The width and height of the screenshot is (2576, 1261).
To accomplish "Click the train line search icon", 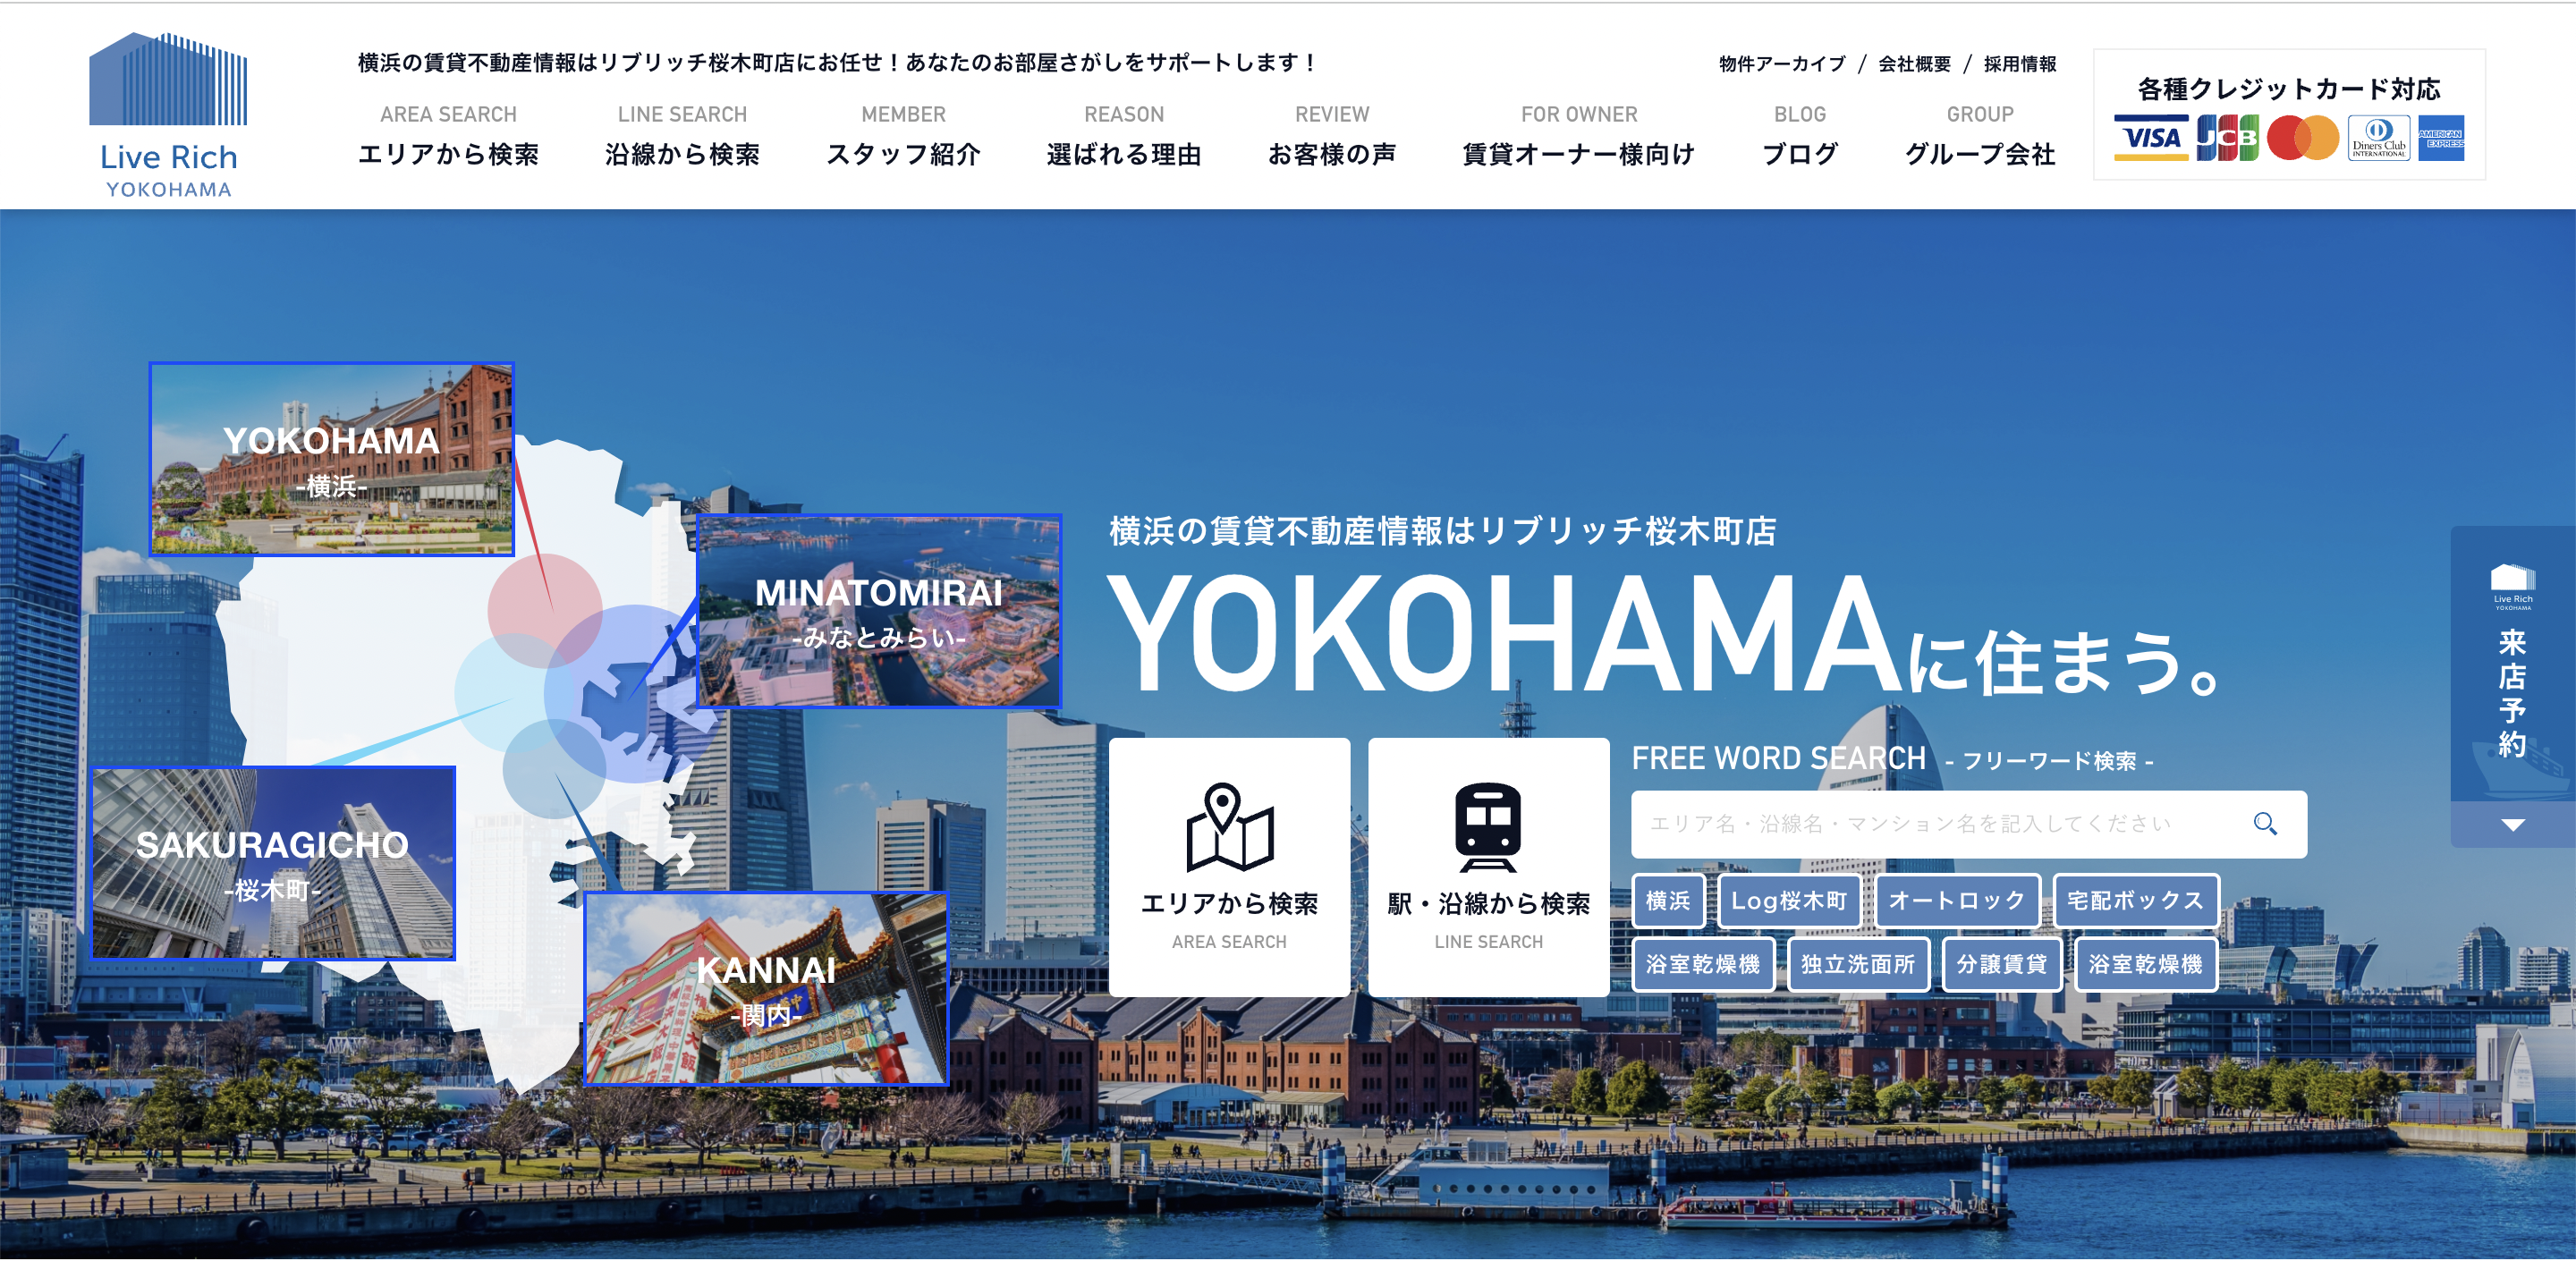I will point(1488,826).
